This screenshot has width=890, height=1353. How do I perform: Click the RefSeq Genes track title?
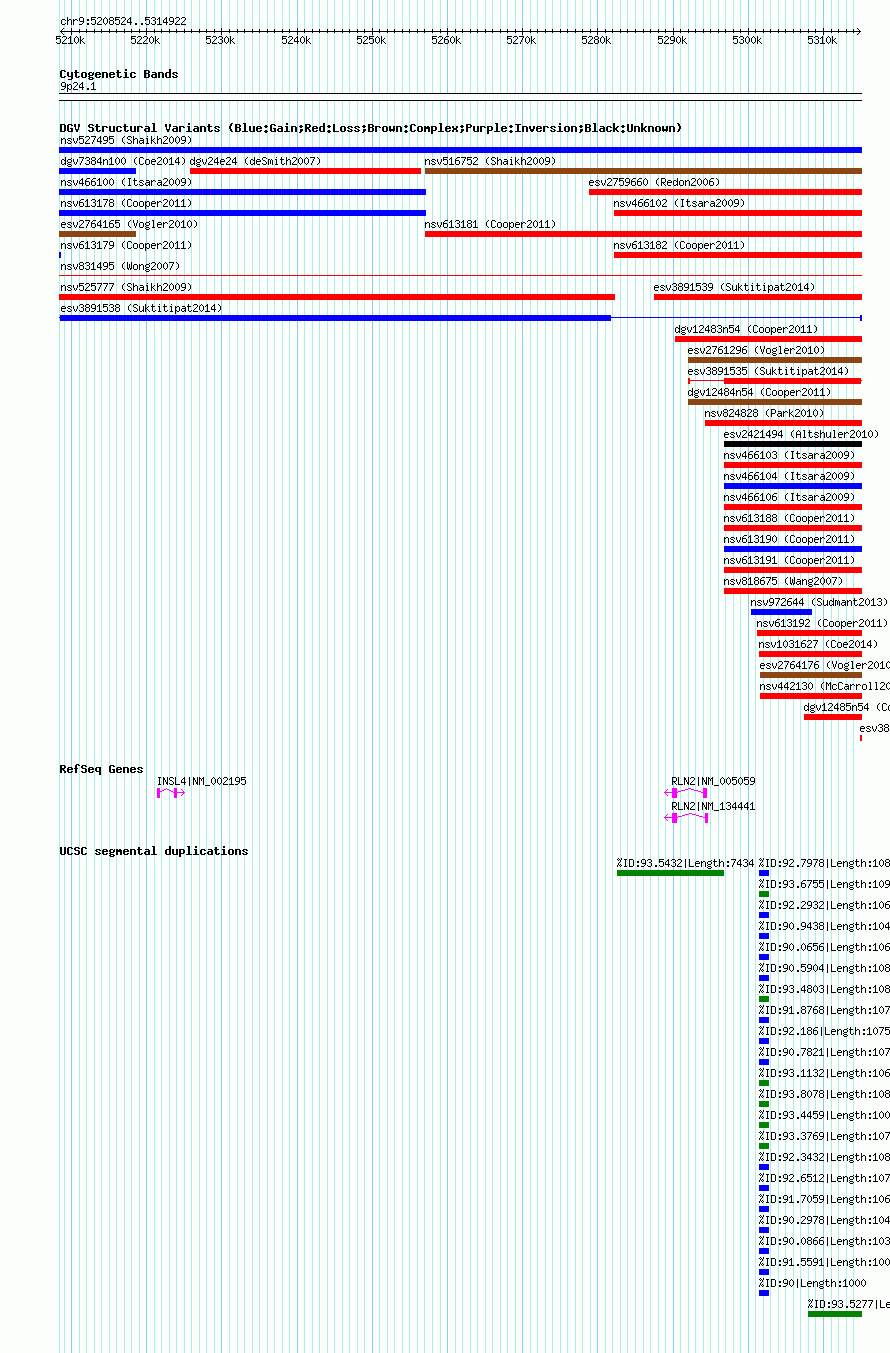tap(101, 769)
